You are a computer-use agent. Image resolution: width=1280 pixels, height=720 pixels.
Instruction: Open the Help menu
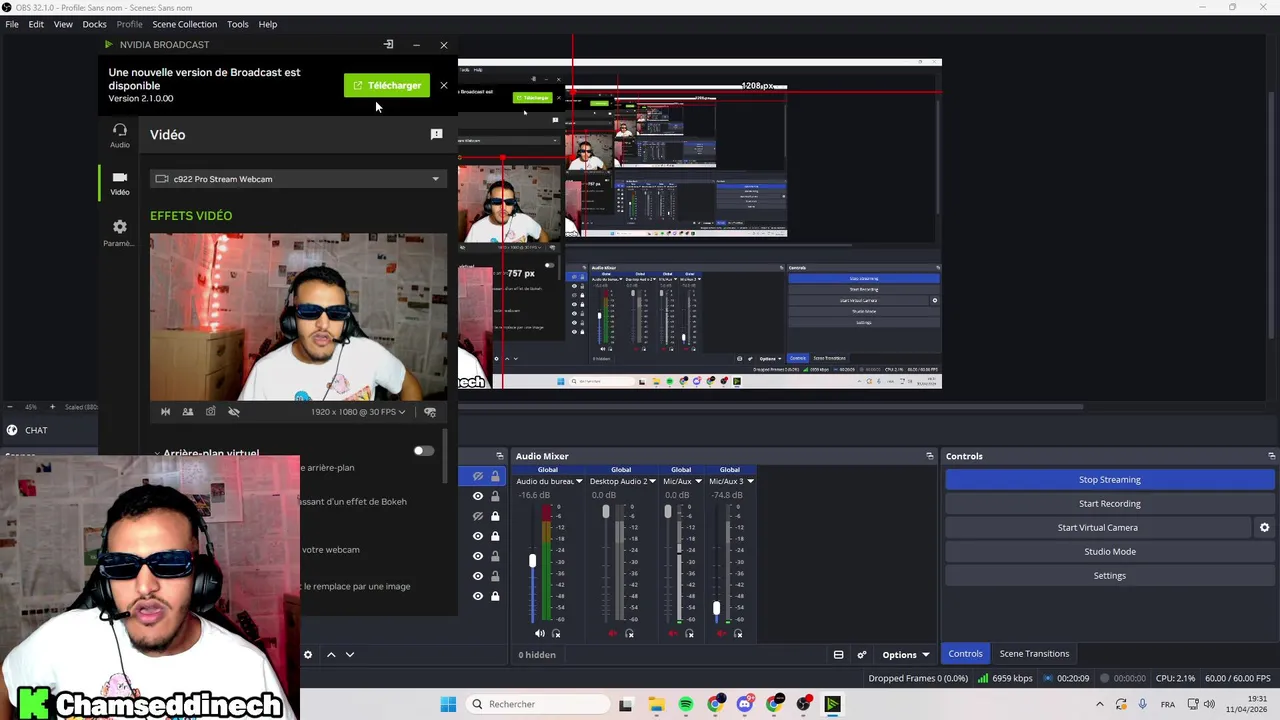click(268, 24)
